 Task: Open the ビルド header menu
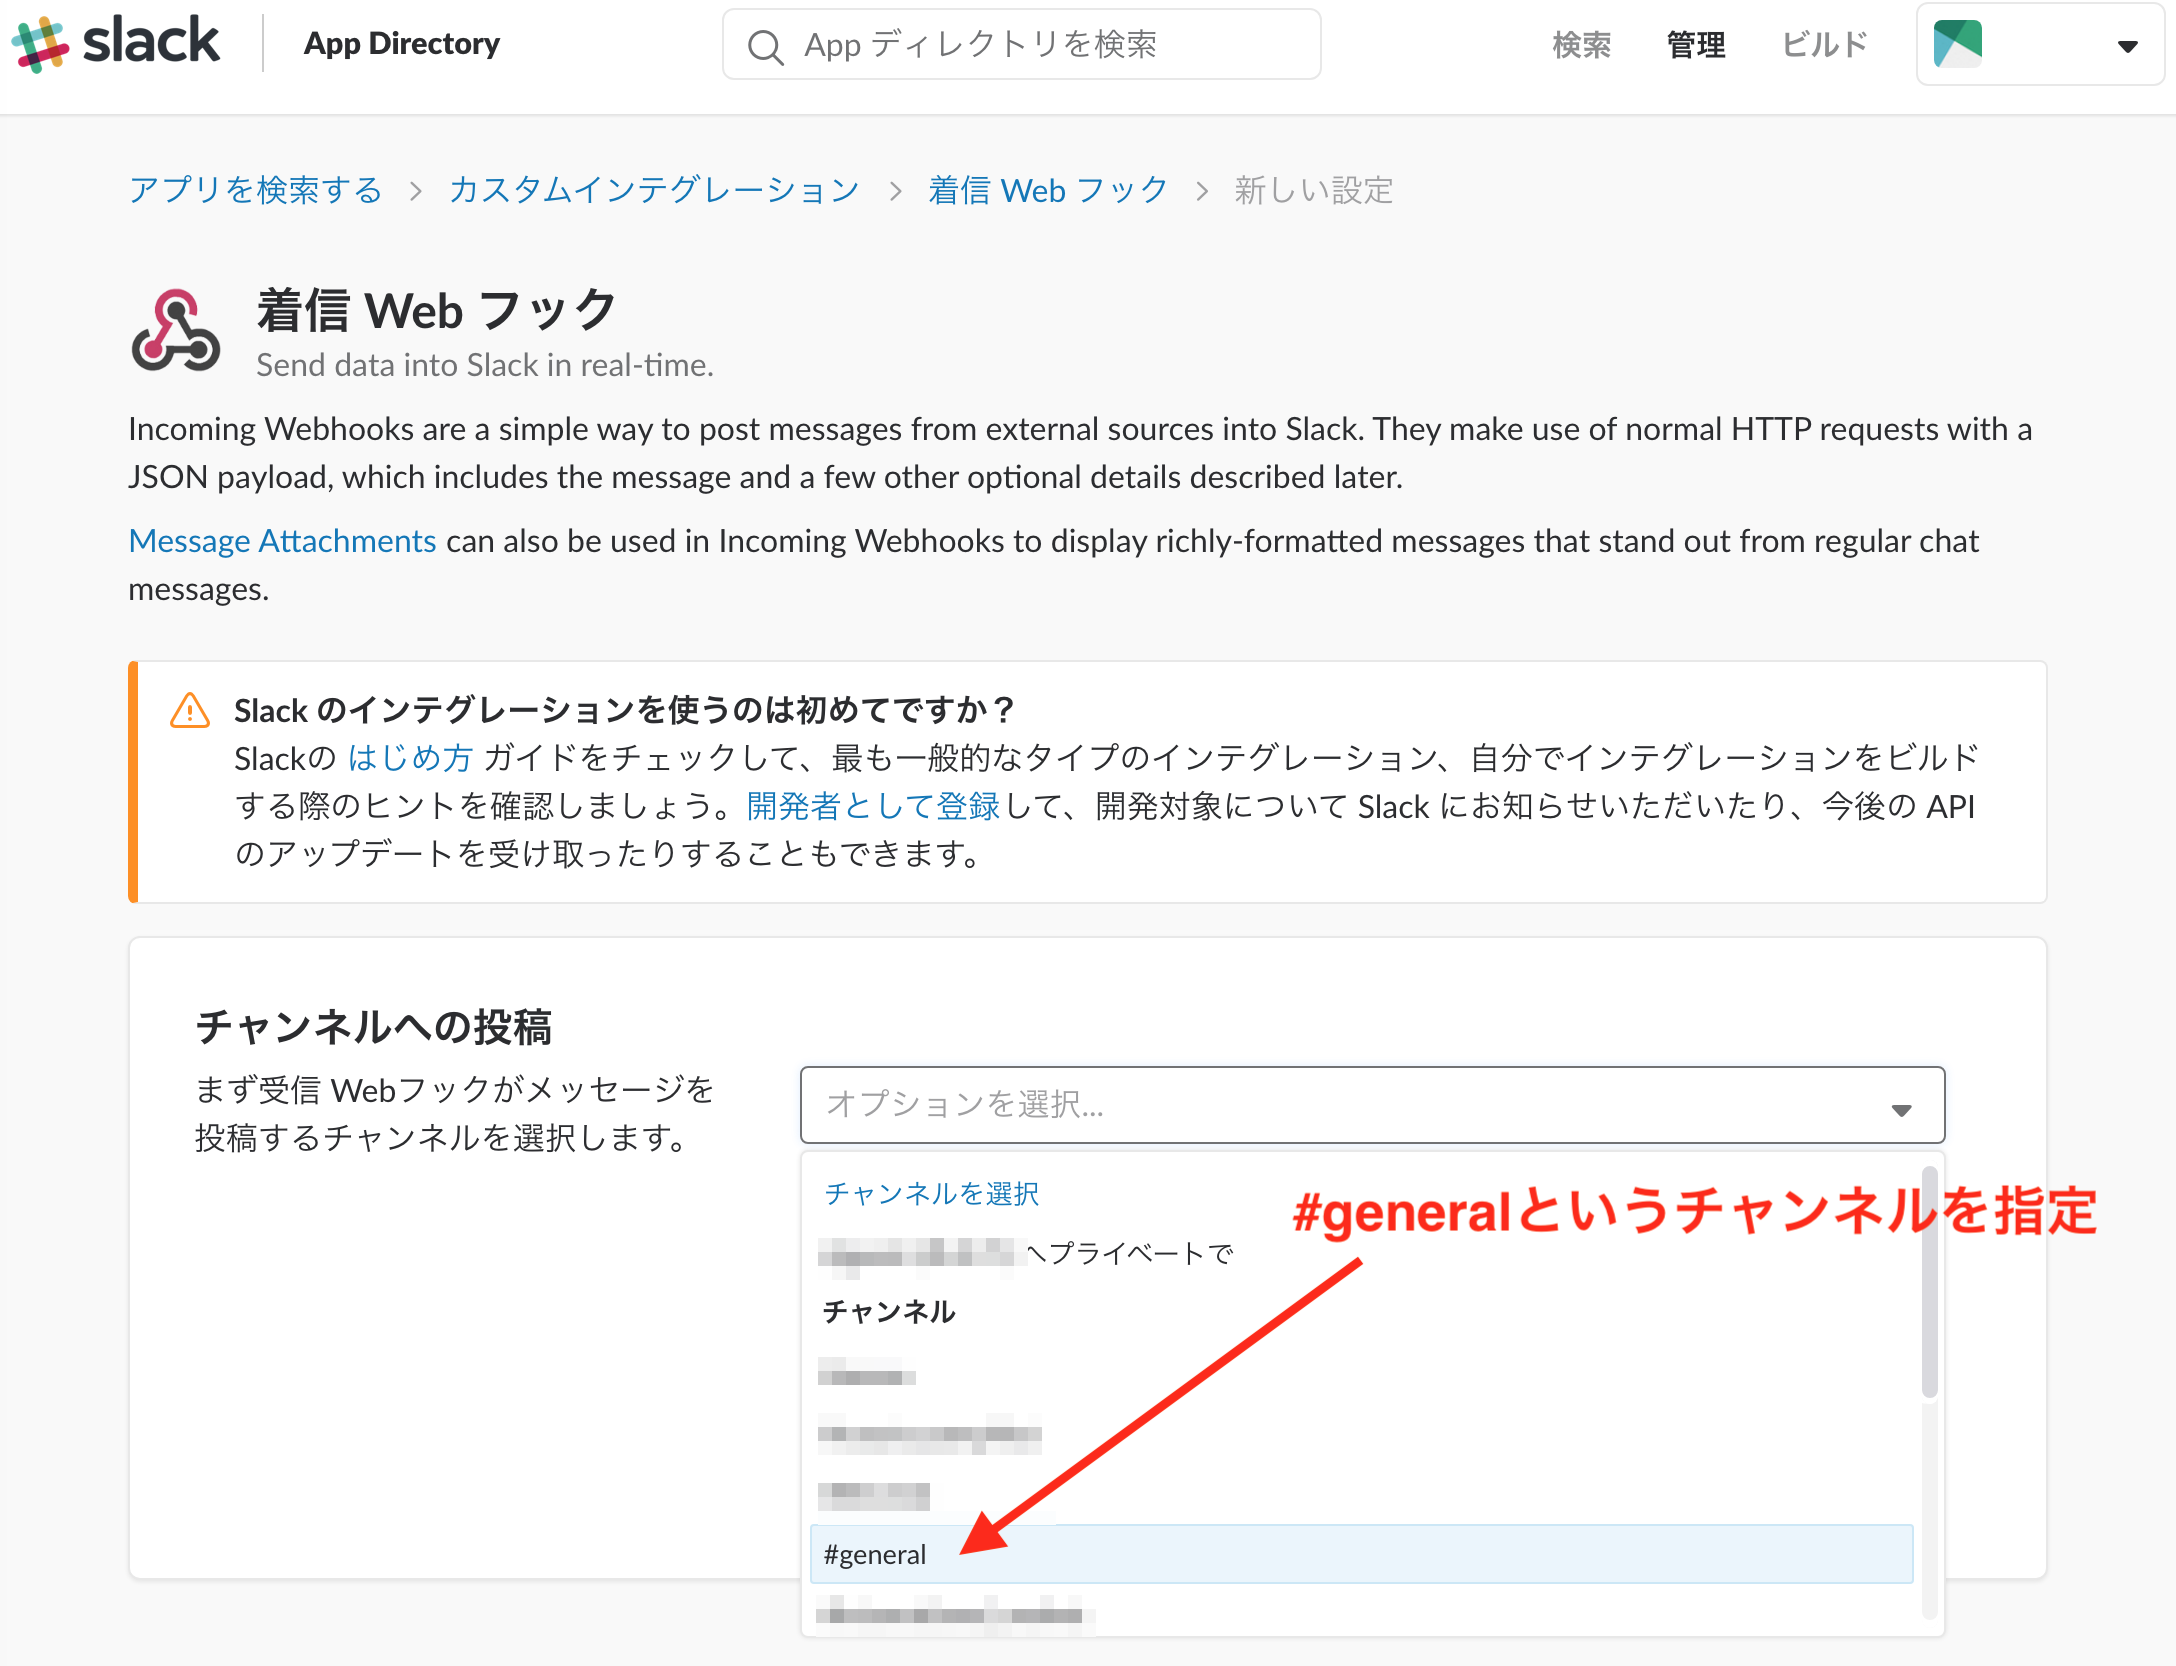click(1824, 45)
